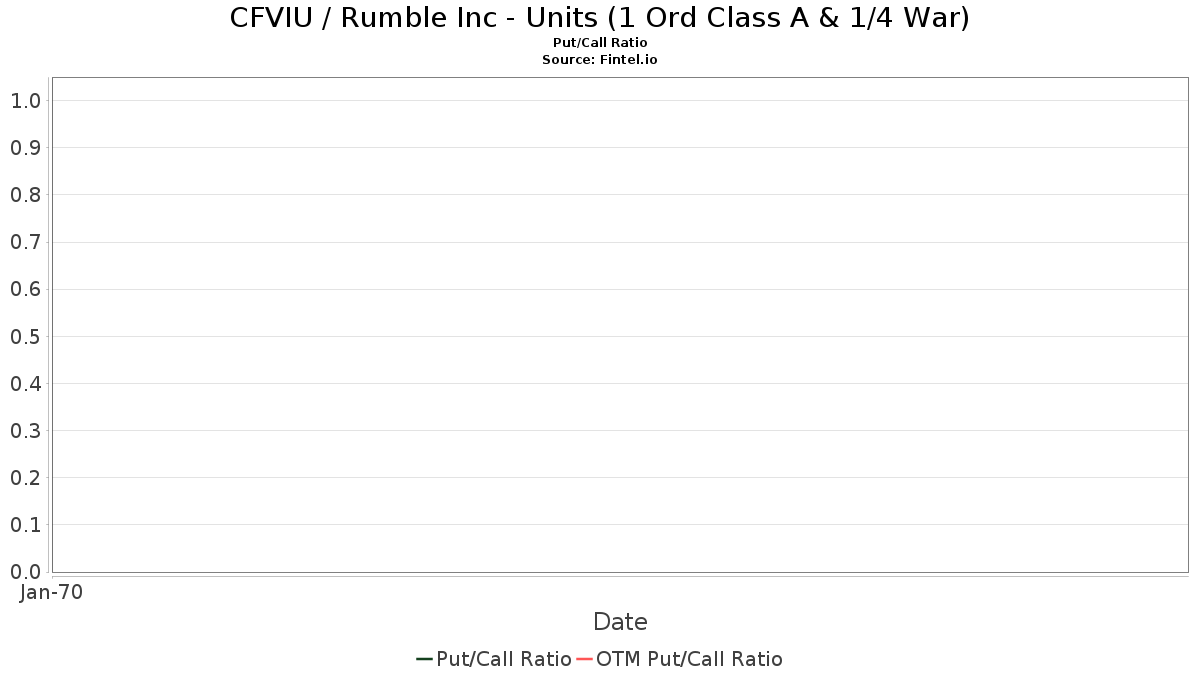Click the dark green Put/Call Ratio legend line
The image size is (1200, 675).
point(425,659)
